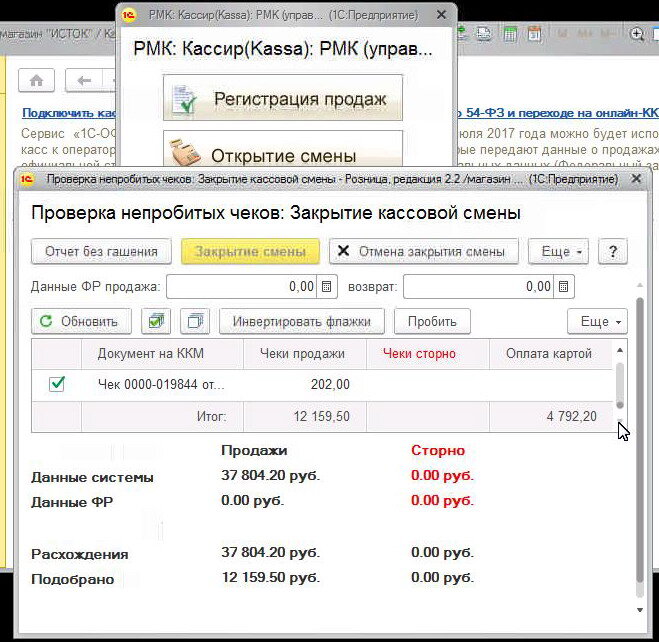Click Инвертировать флажки button
The height and width of the screenshot is (642, 659).
pyautogui.click(x=302, y=321)
